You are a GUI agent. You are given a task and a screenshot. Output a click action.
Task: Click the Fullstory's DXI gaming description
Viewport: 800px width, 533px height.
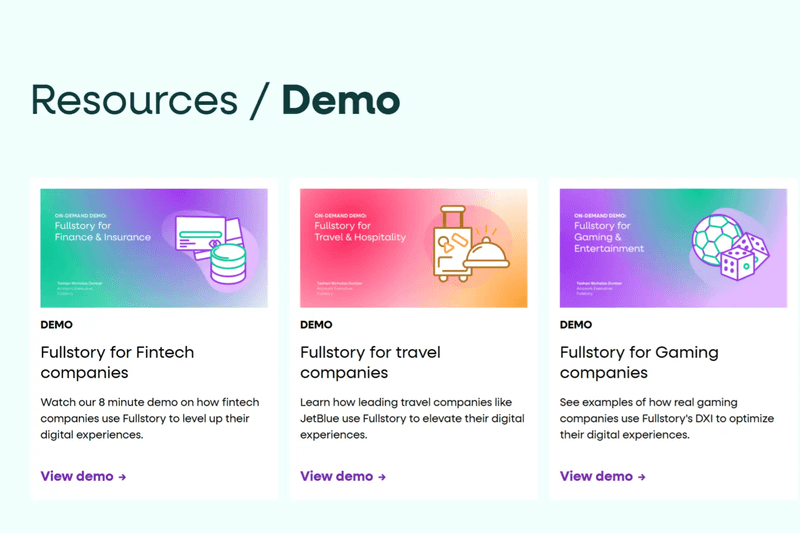pos(667,419)
